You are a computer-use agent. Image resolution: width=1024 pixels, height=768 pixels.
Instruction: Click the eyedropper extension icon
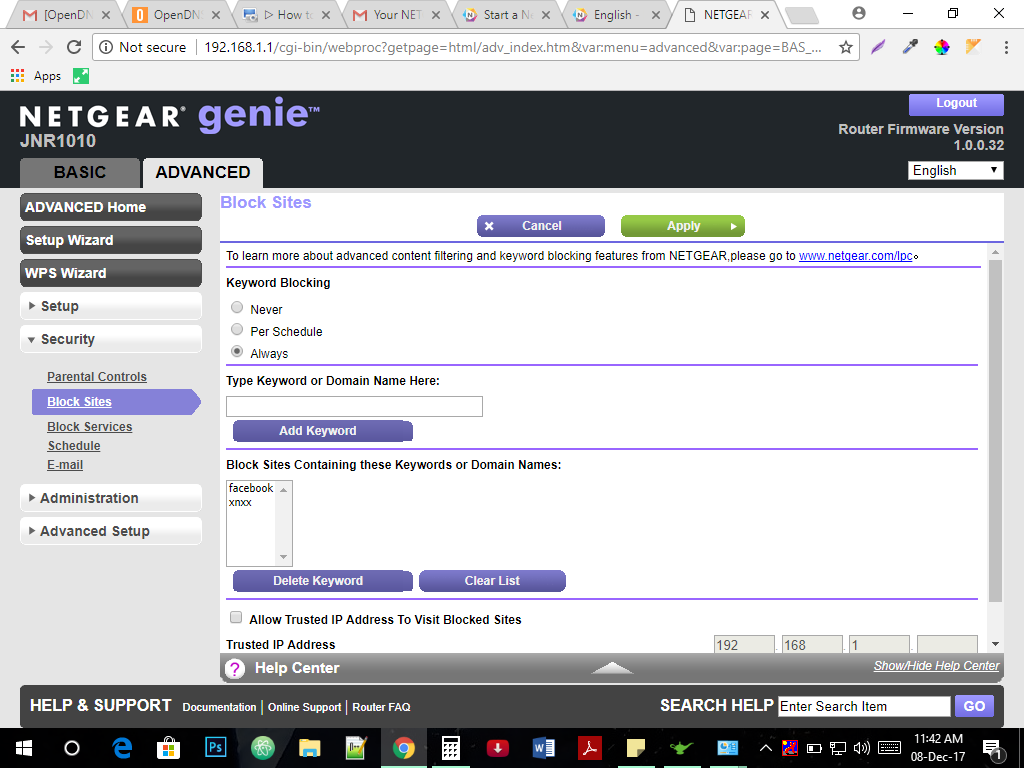[910, 47]
